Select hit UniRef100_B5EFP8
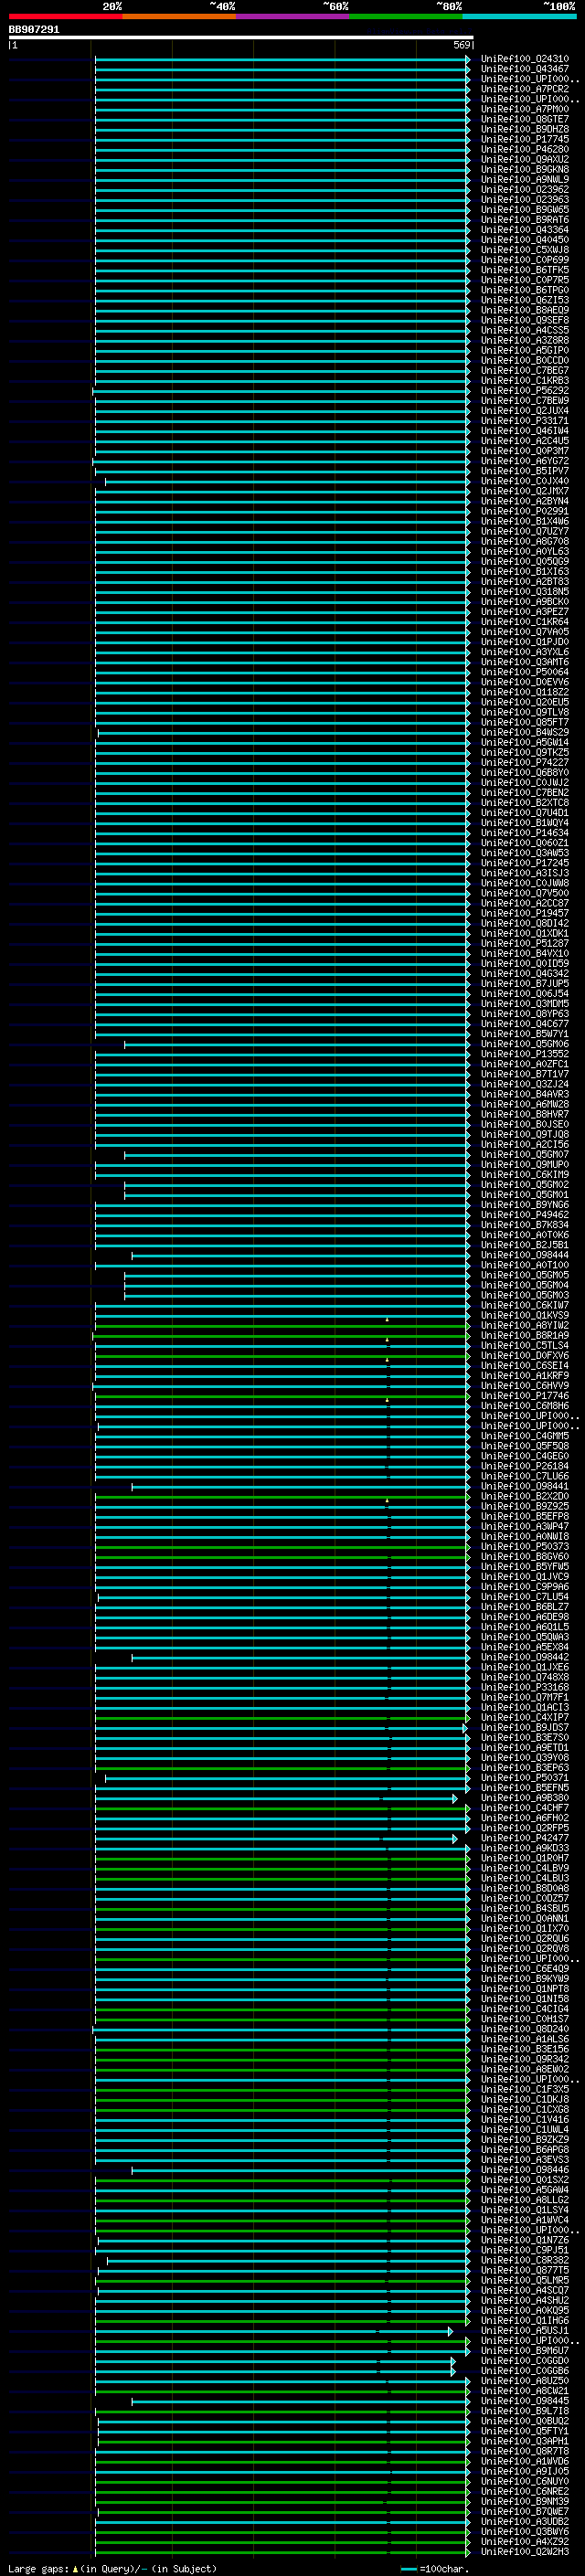The height and width of the screenshot is (2576, 585). [x=525, y=1517]
